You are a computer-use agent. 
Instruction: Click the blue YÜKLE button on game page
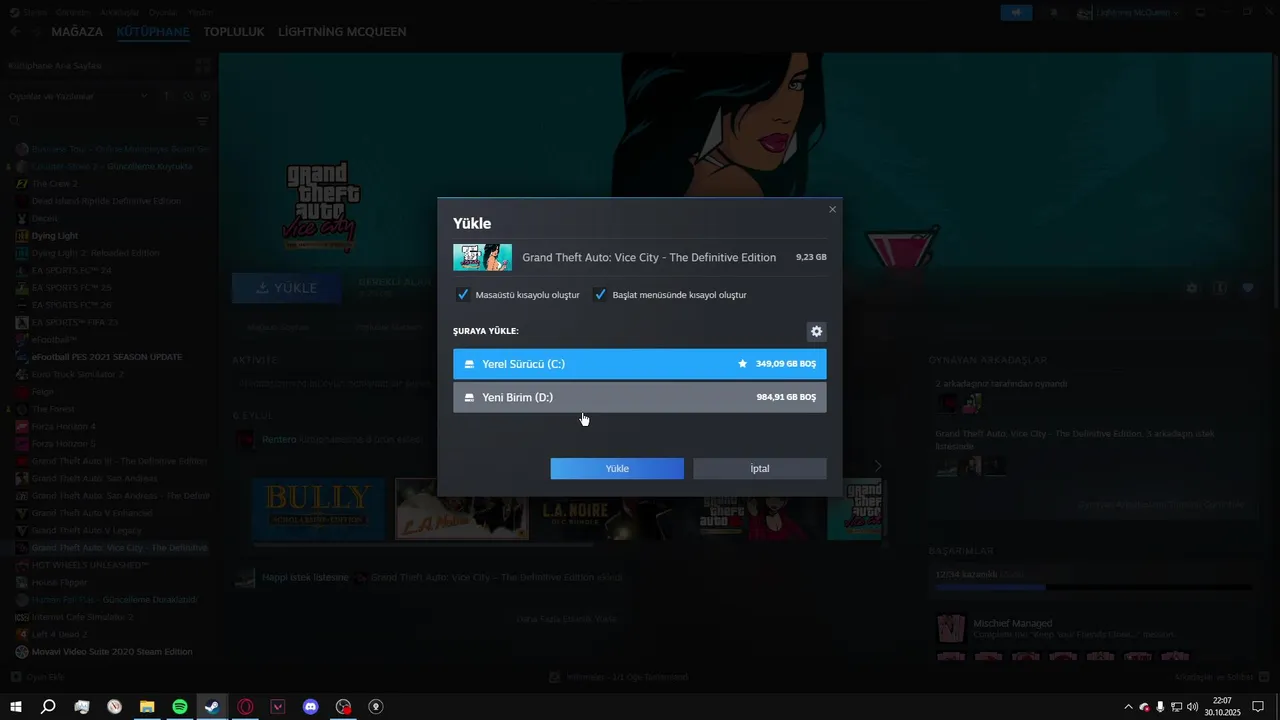[x=287, y=288]
